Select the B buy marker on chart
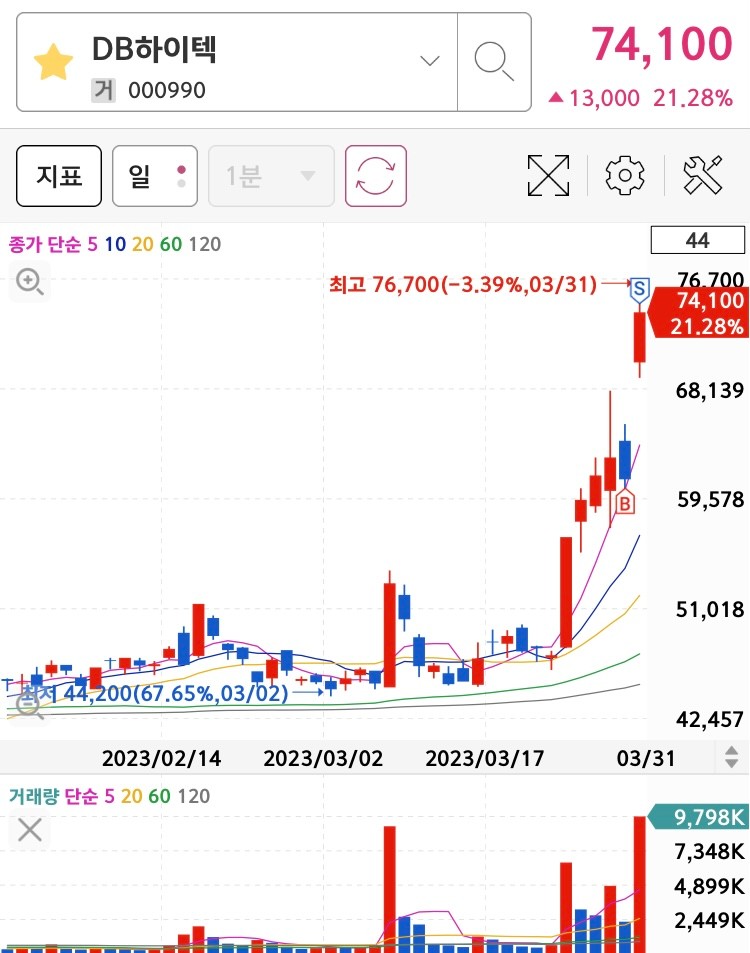750x953 pixels. 625,502
